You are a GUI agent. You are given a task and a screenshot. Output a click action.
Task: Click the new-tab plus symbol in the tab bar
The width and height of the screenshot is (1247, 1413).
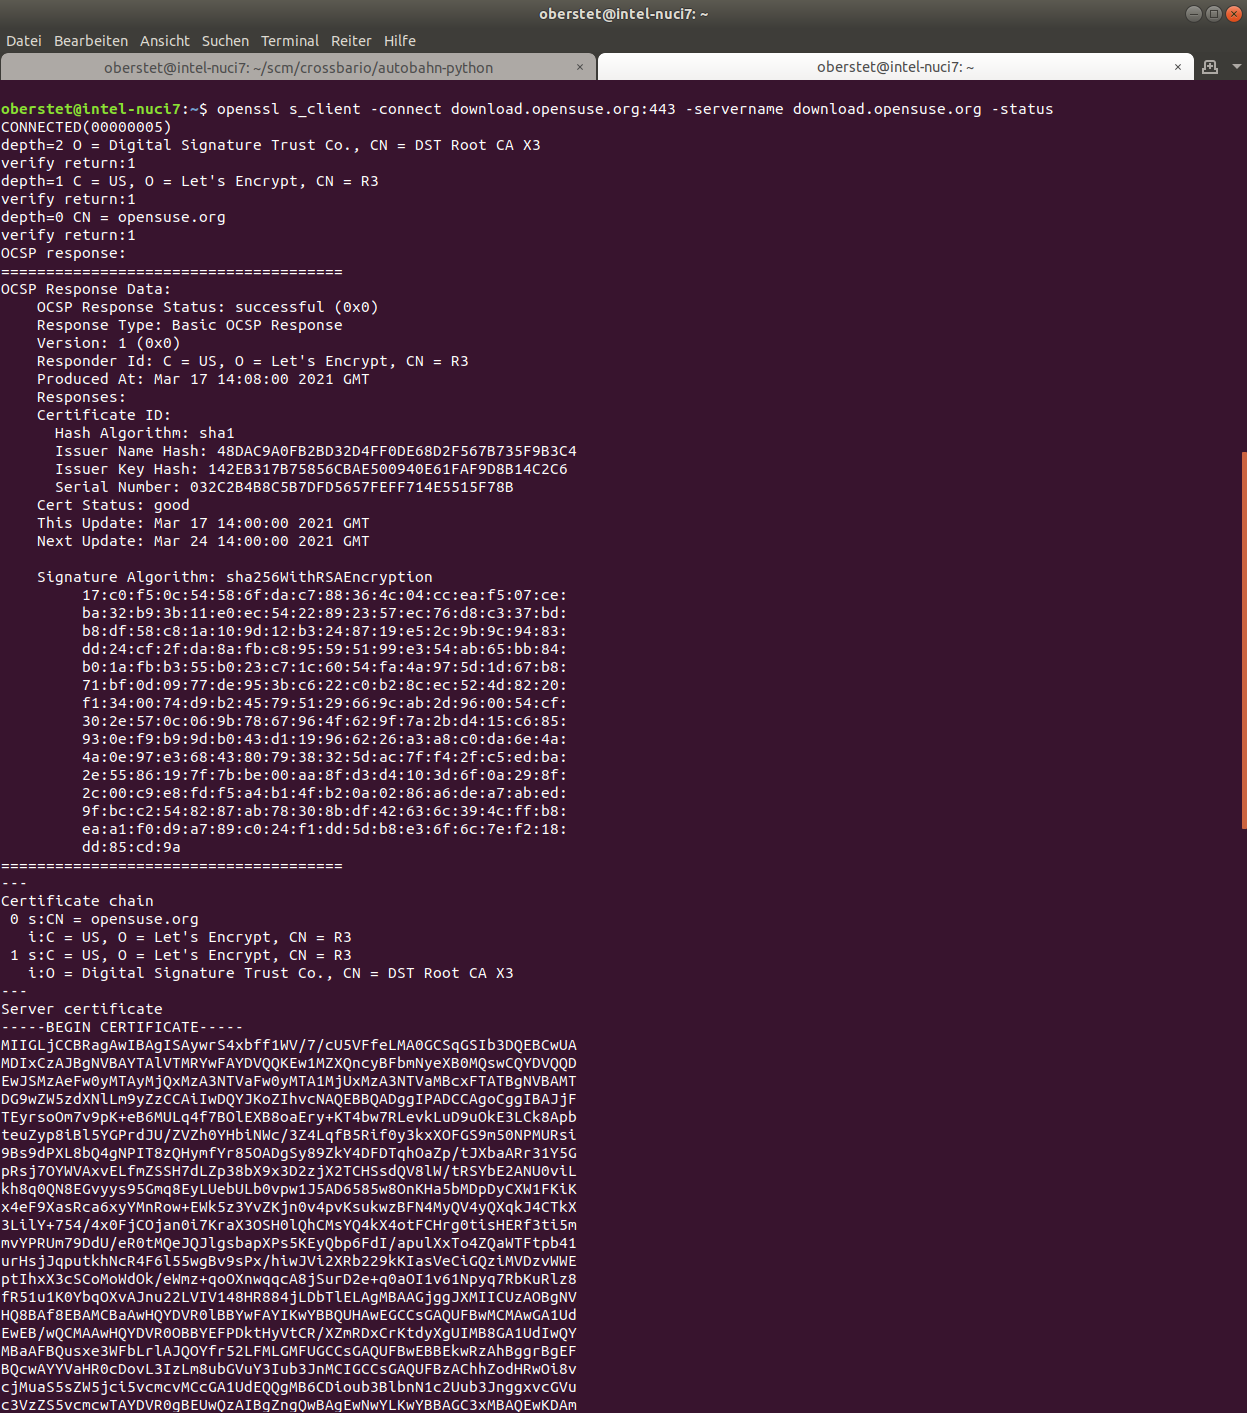click(x=1210, y=67)
